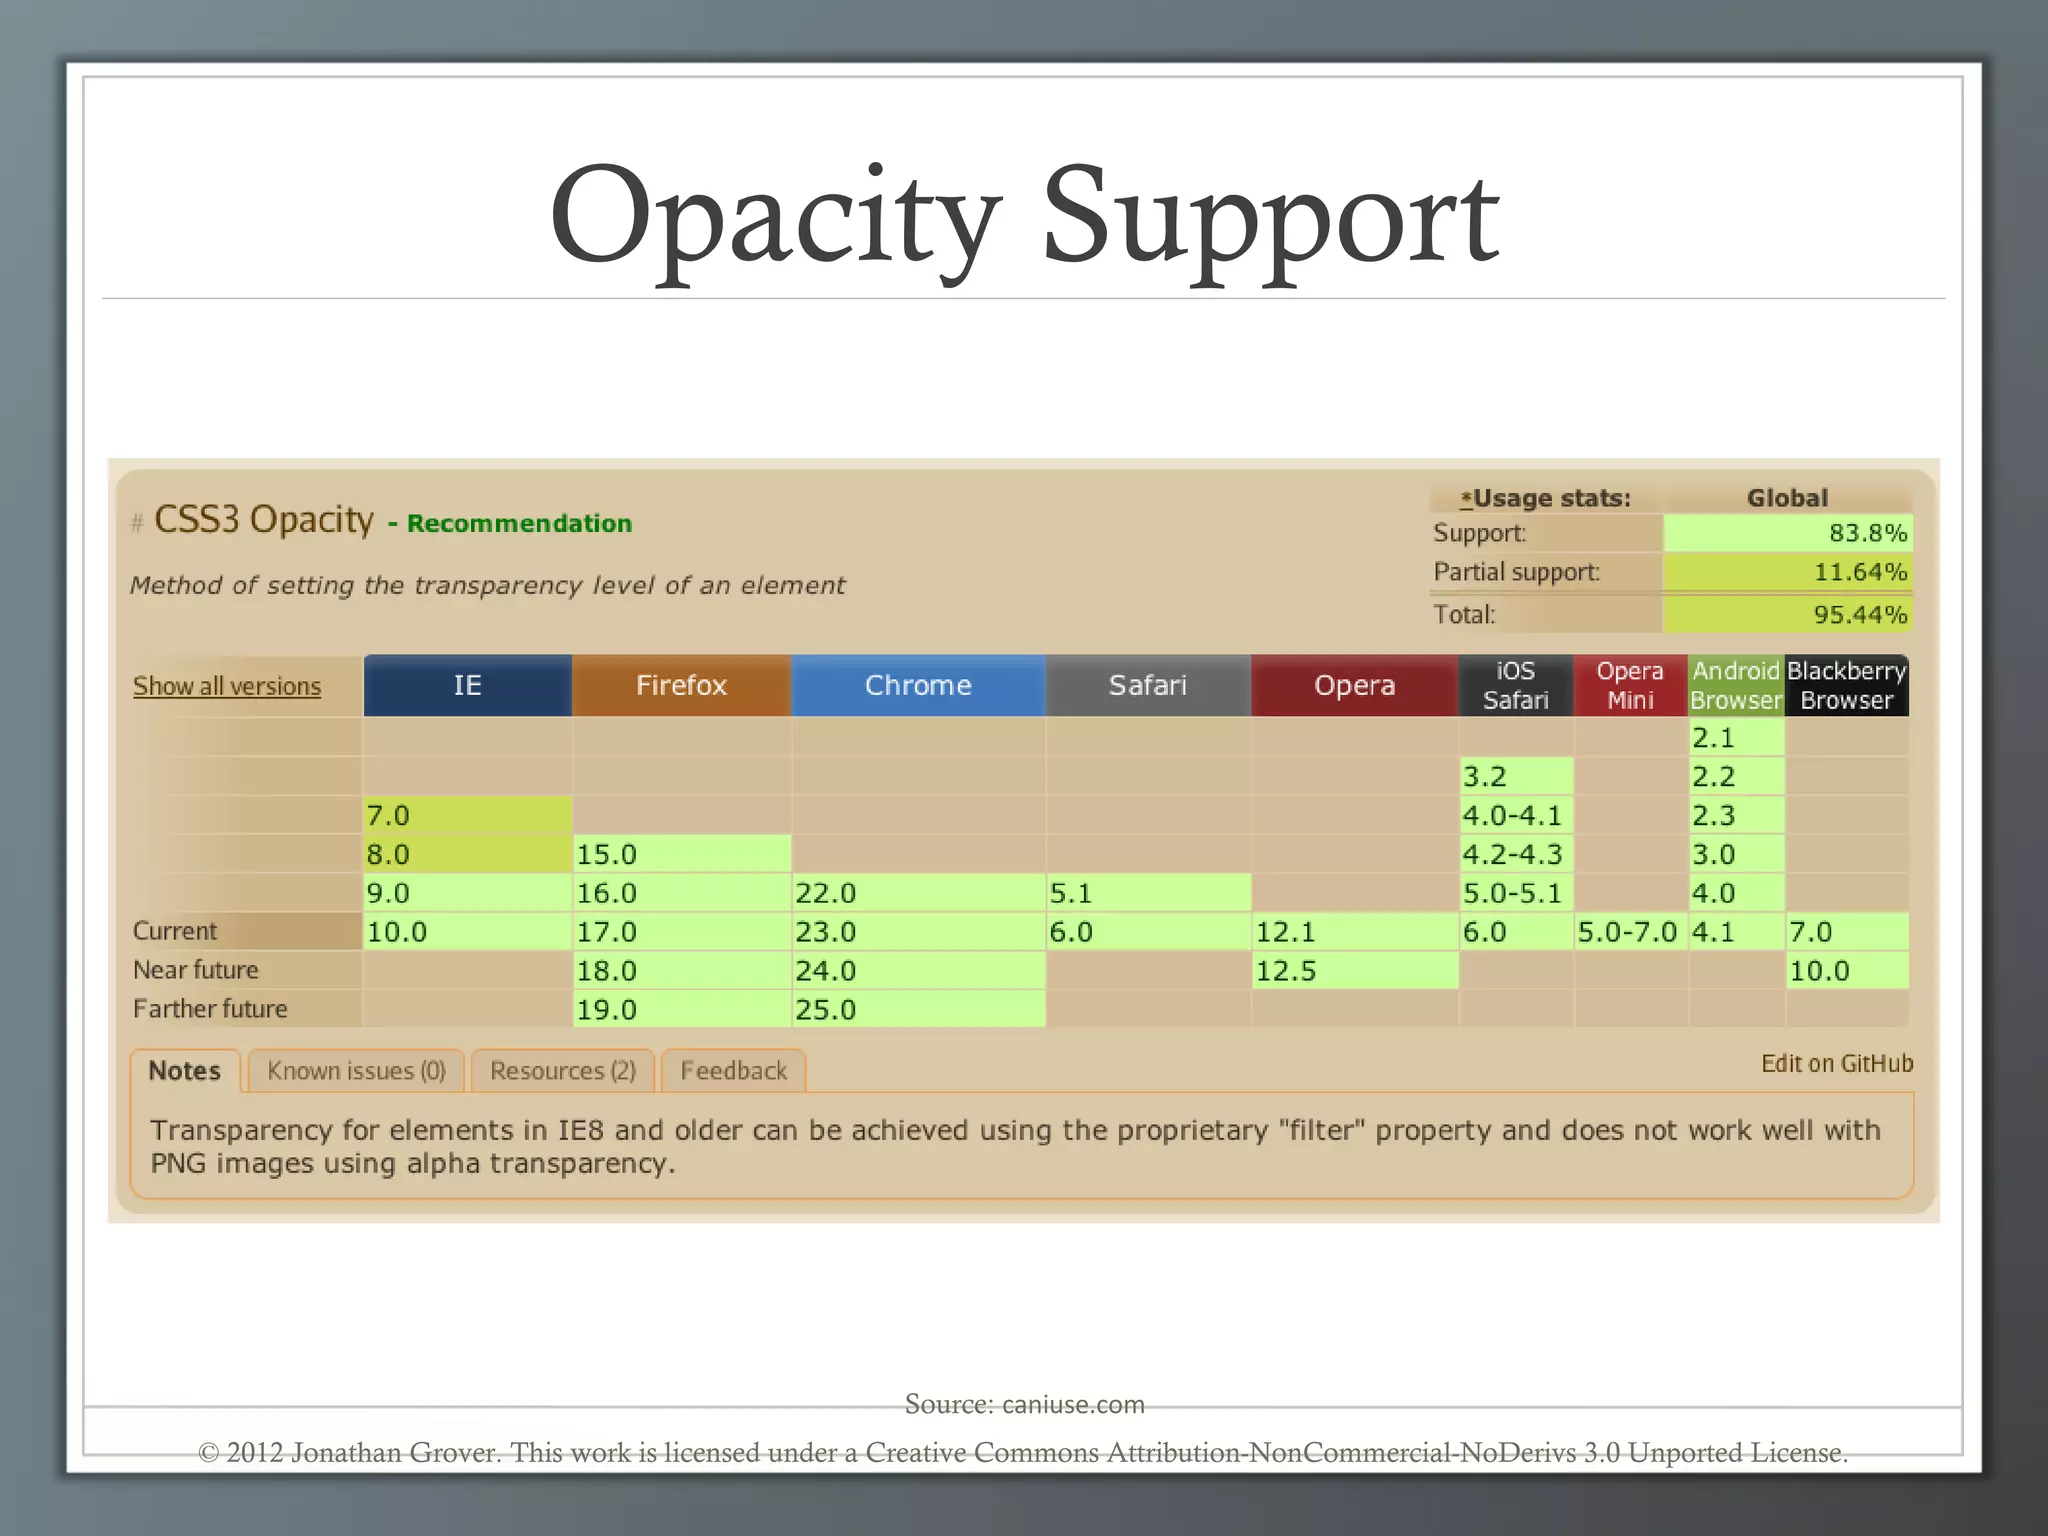
Task: Click the iOS Safari column header
Action: [1515, 686]
